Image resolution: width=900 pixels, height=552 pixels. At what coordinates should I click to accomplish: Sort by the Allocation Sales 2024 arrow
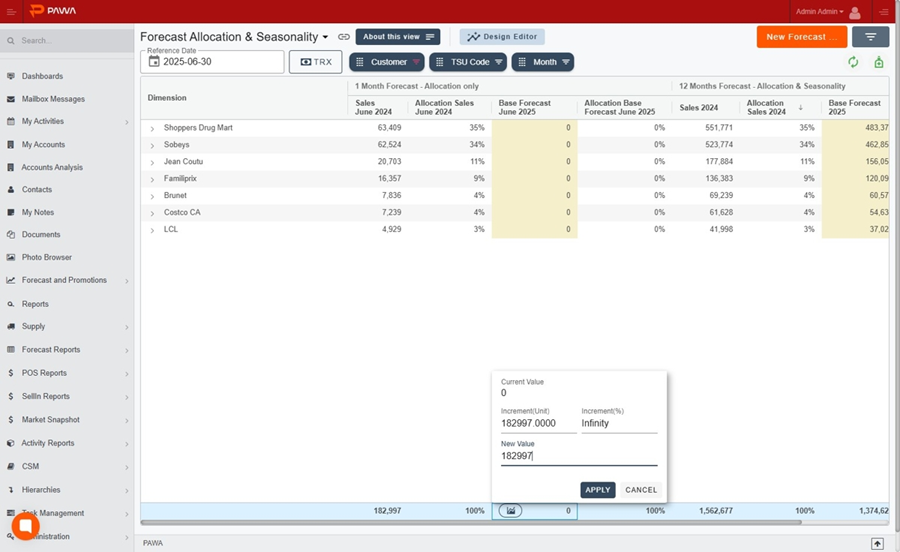click(x=801, y=107)
